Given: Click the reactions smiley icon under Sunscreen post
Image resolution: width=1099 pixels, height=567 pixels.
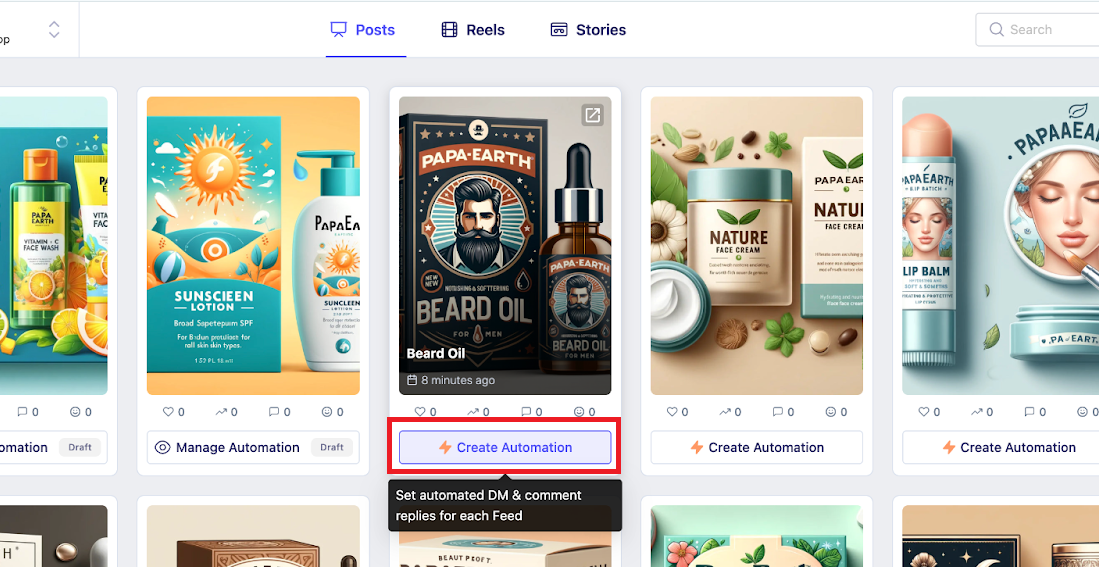Looking at the screenshot, I should pos(327,412).
